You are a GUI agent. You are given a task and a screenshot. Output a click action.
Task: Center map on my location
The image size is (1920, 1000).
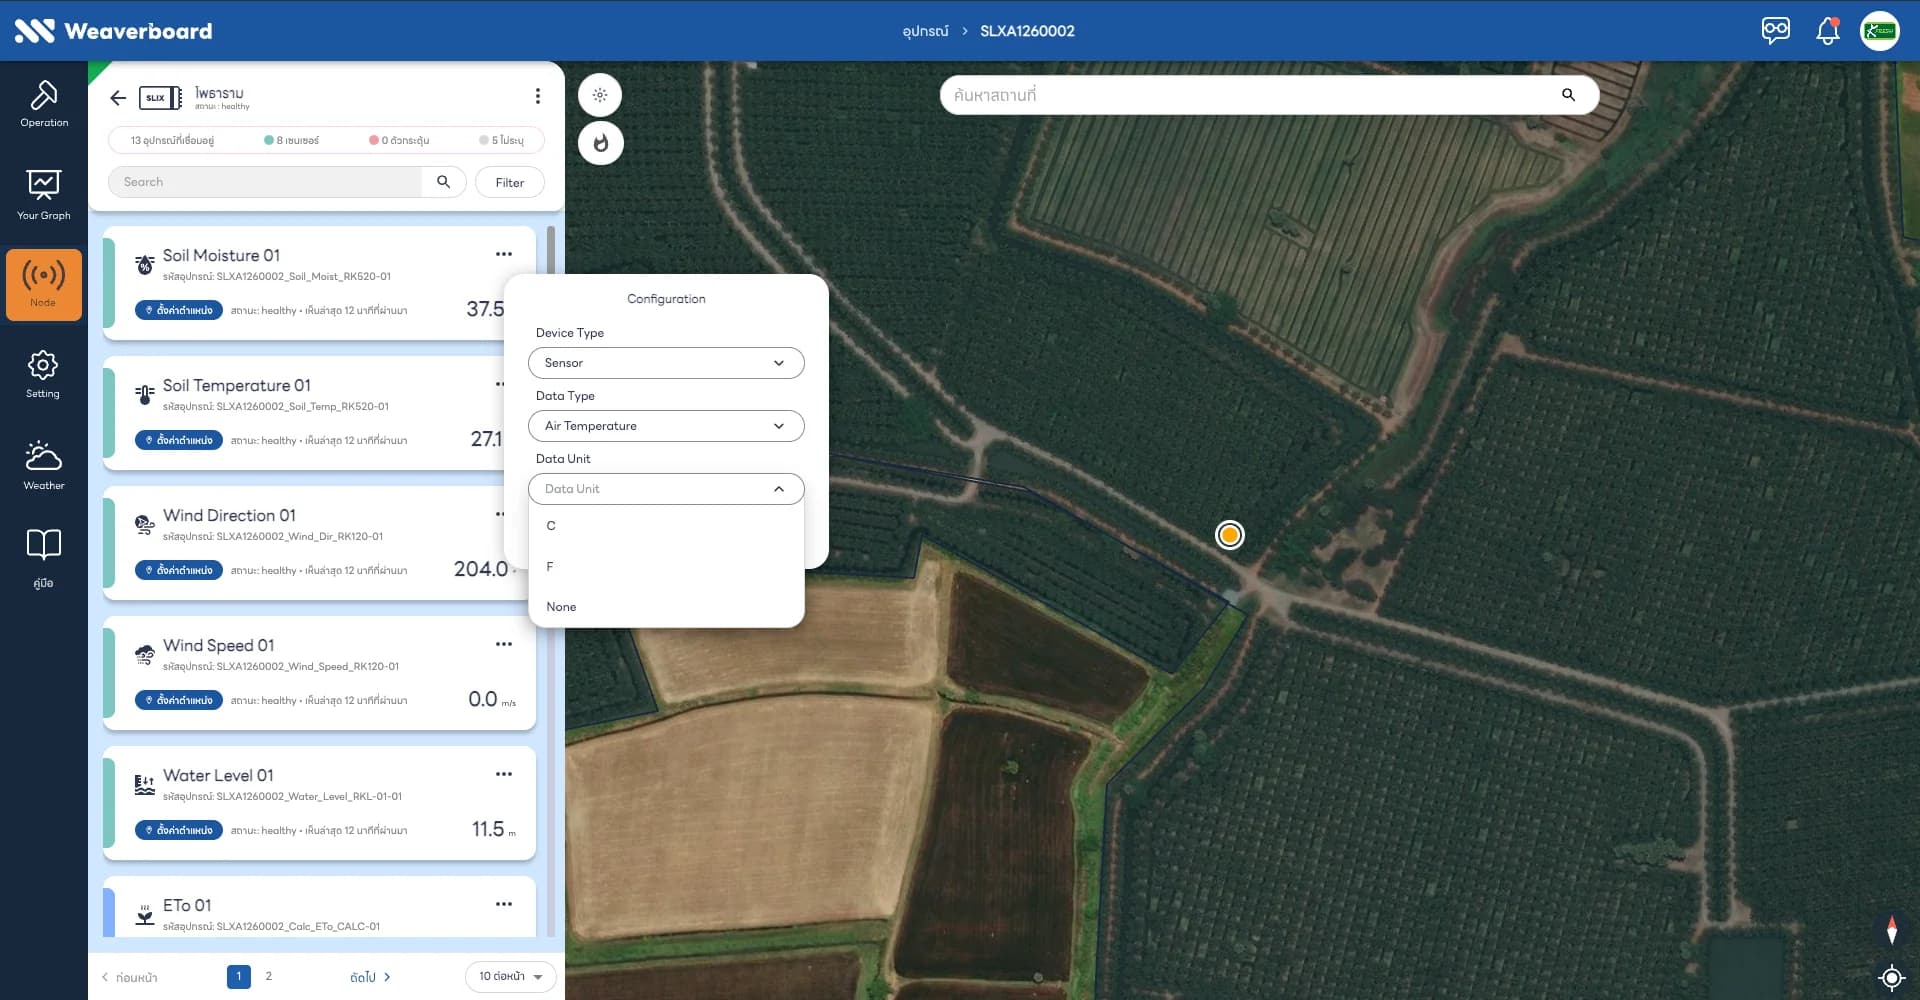click(1891, 977)
